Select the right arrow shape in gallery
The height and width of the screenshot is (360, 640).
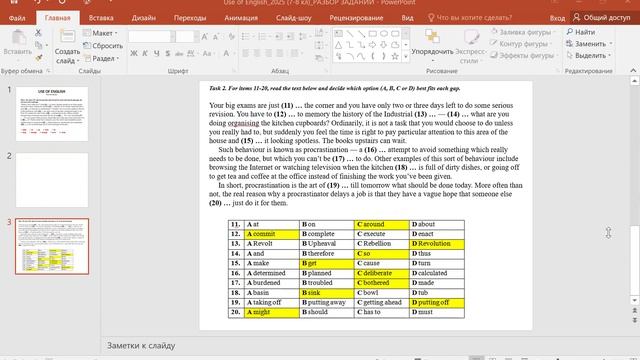pyautogui.click(x=373, y=45)
